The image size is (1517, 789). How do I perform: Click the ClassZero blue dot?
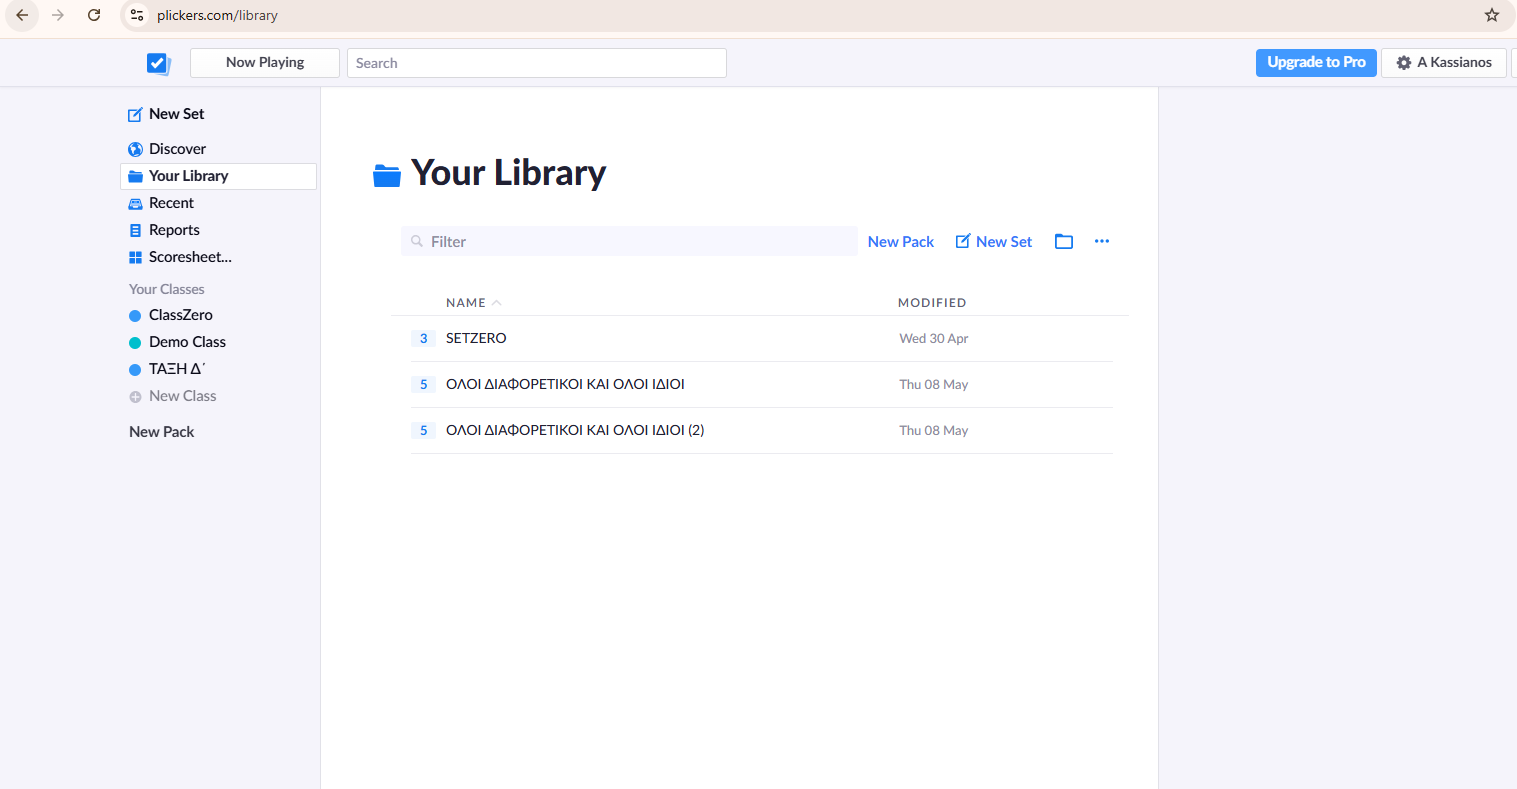[x=135, y=316]
